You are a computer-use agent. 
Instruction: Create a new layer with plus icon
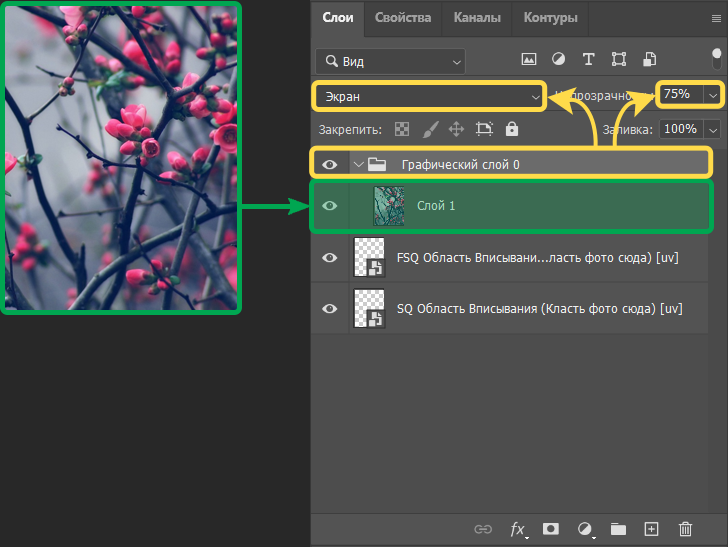(651, 529)
